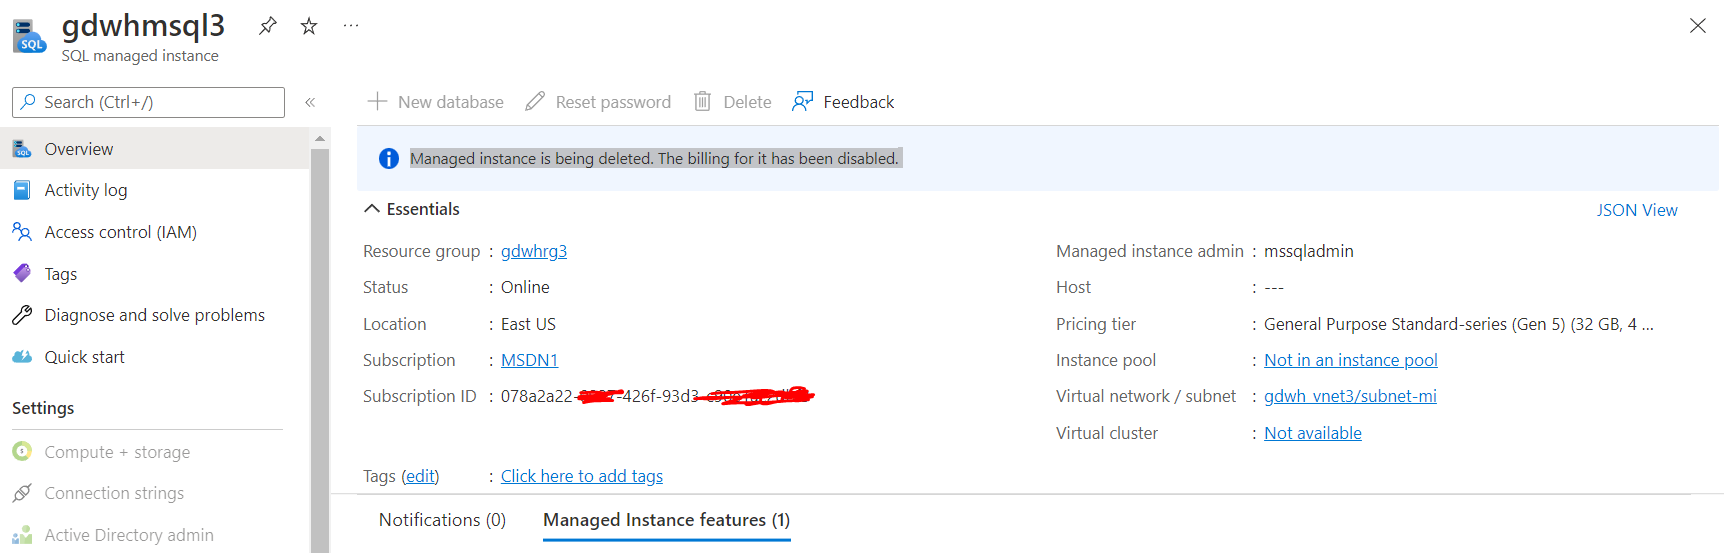Viewport: 1724px width, 553px height.
Task: Select the status value Online
Action: (525, 287)
